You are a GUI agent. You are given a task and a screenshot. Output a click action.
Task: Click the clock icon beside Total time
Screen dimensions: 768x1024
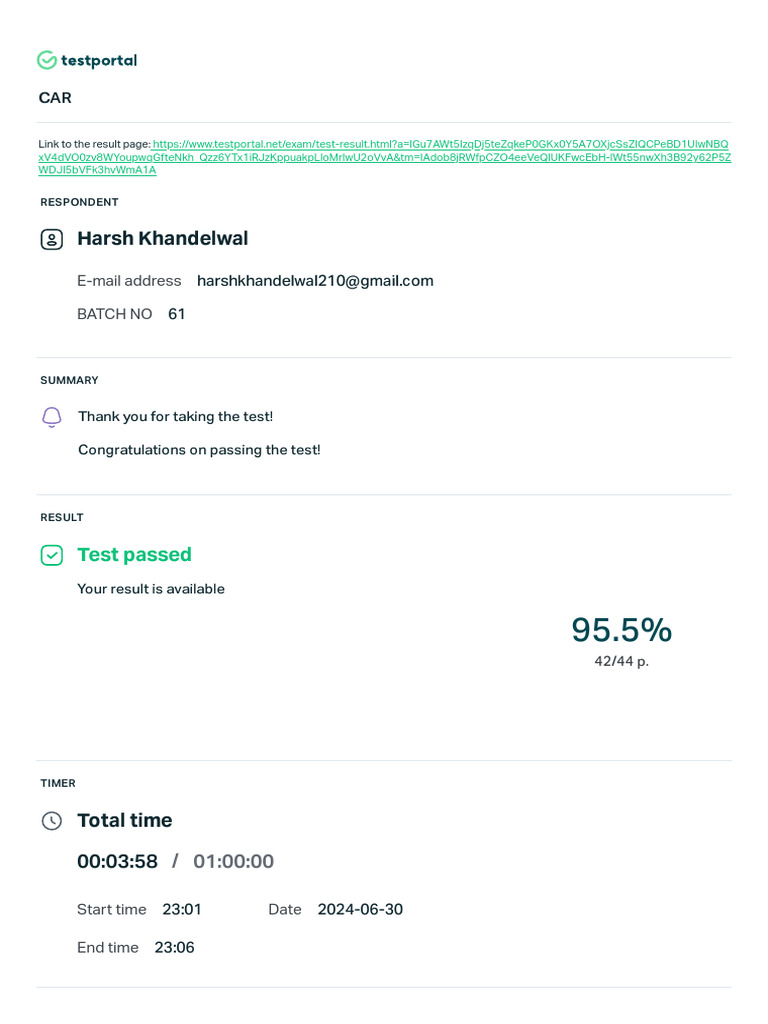coord(51,821)
